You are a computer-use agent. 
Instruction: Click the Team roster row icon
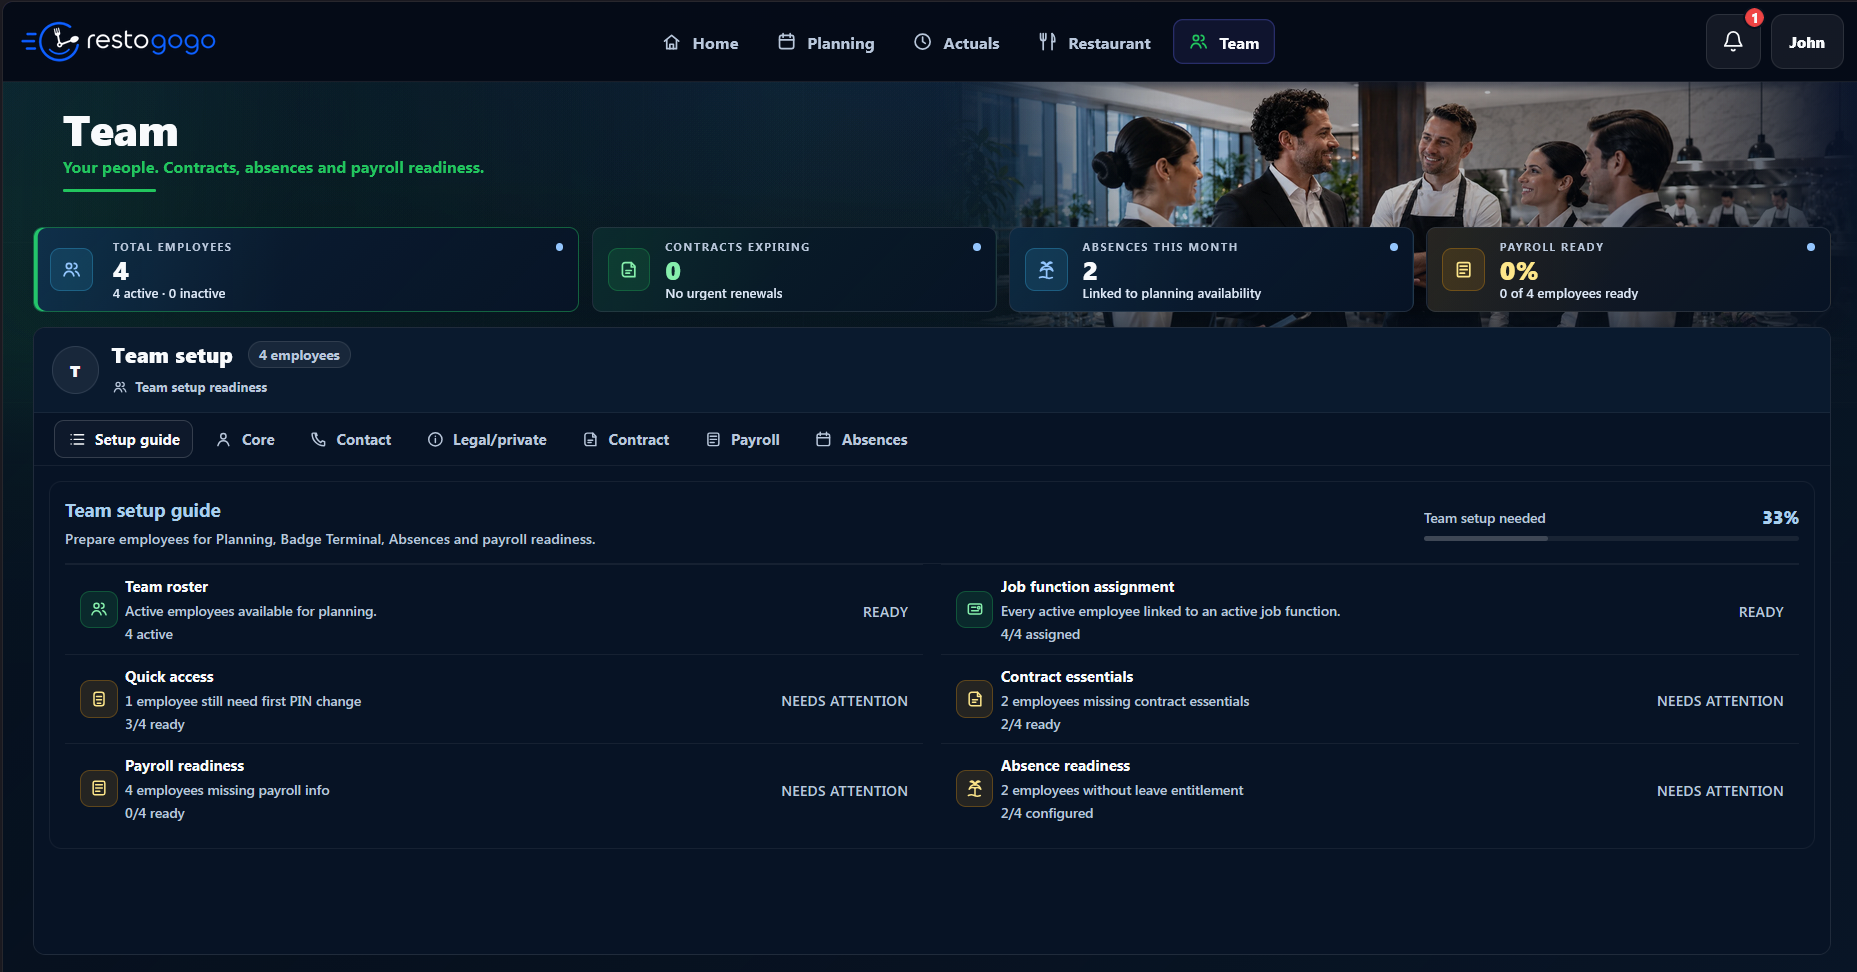[99, 609]
